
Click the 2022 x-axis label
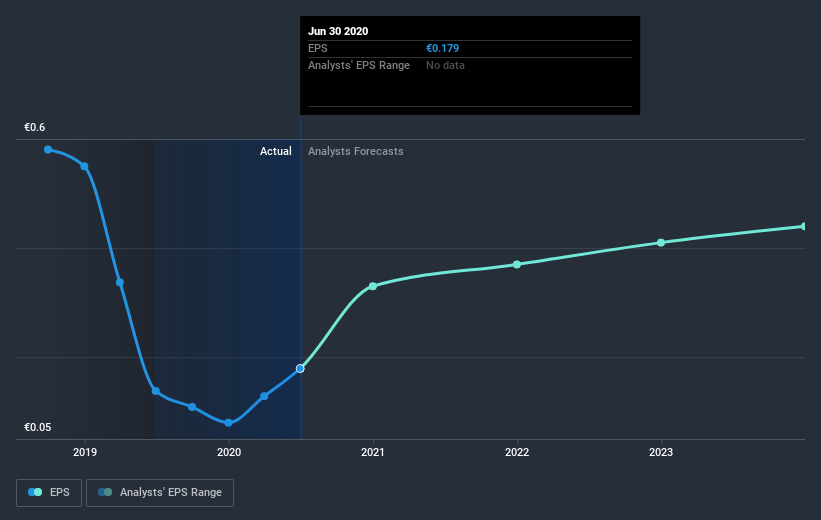517,452
